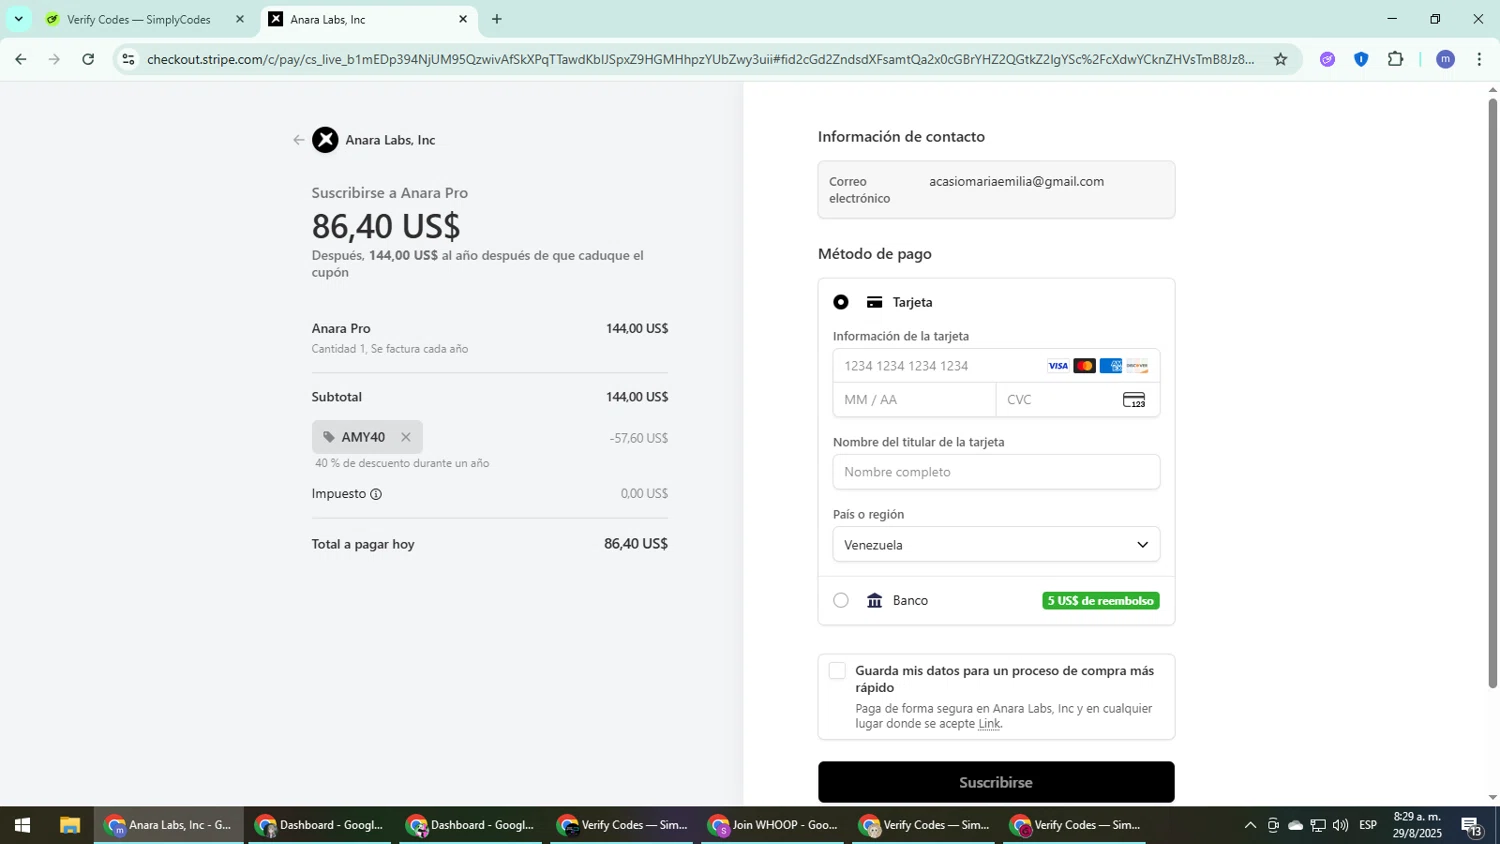
Task: Open the Link hyperlink
Action: coord(989,724)
